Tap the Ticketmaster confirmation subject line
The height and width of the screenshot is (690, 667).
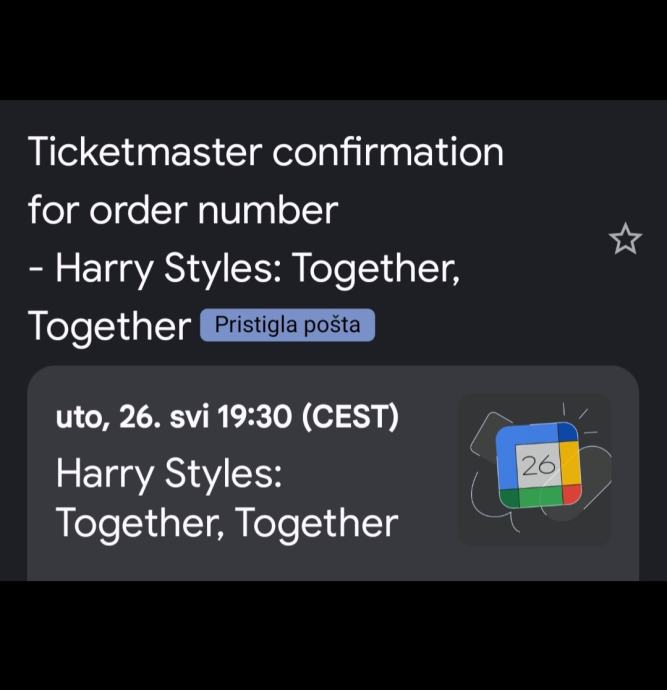tap(265, 153)
